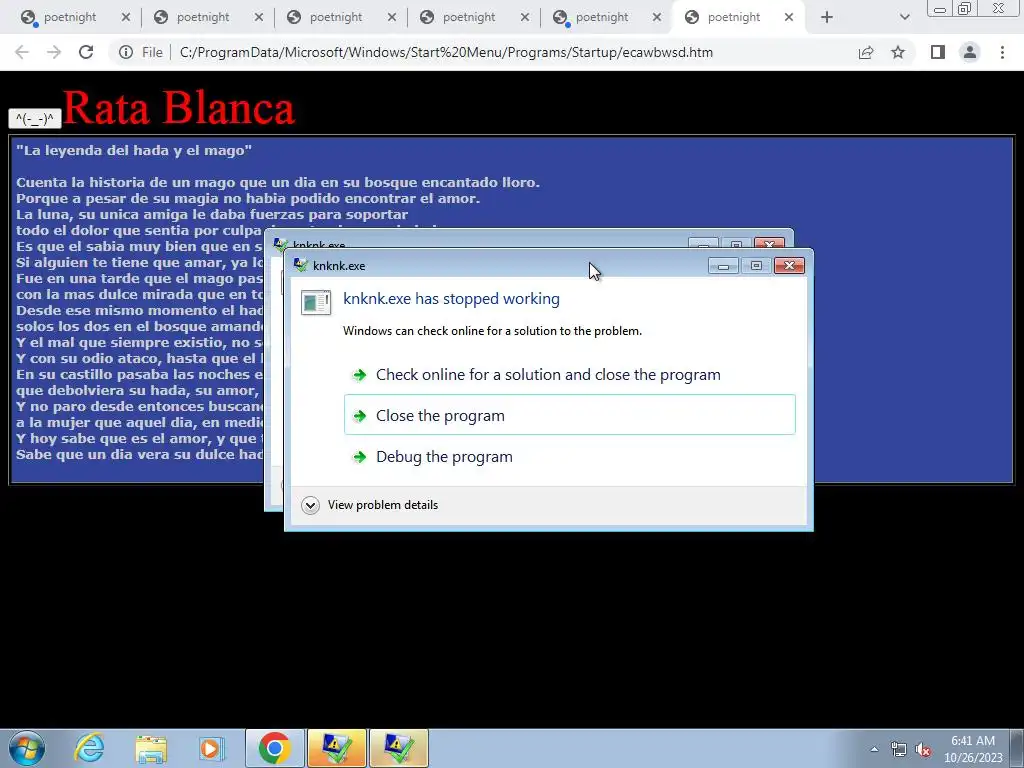Click the error dialog application icon

tap(316, 302)
